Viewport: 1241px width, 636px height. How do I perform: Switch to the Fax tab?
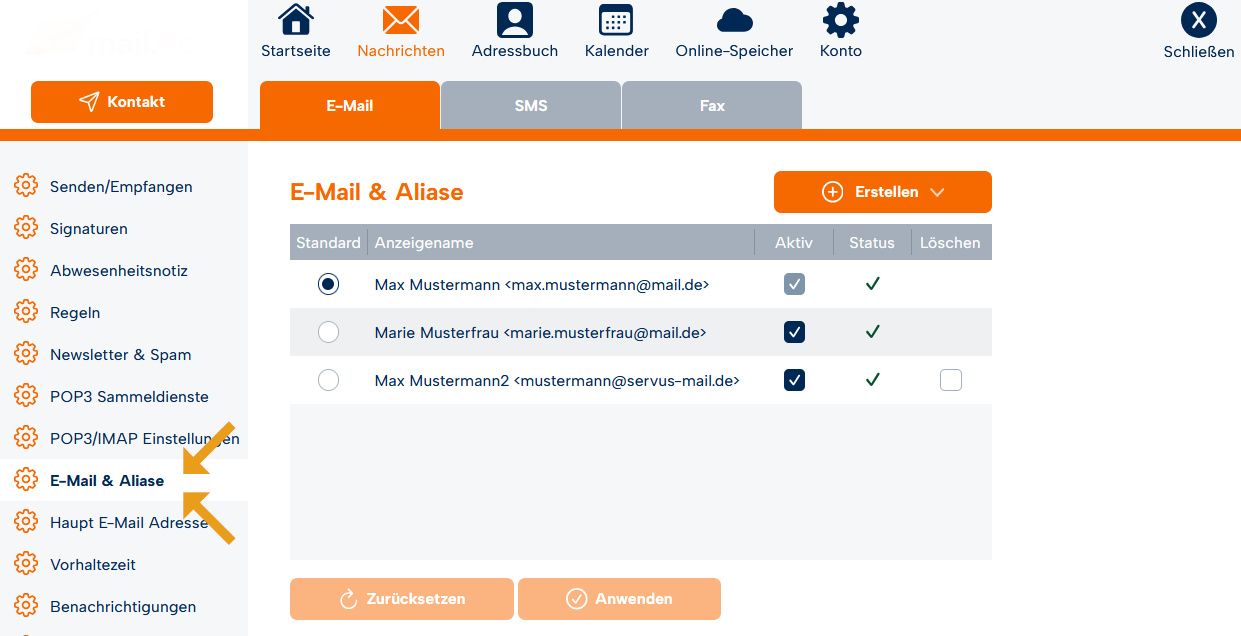point(712,105)
